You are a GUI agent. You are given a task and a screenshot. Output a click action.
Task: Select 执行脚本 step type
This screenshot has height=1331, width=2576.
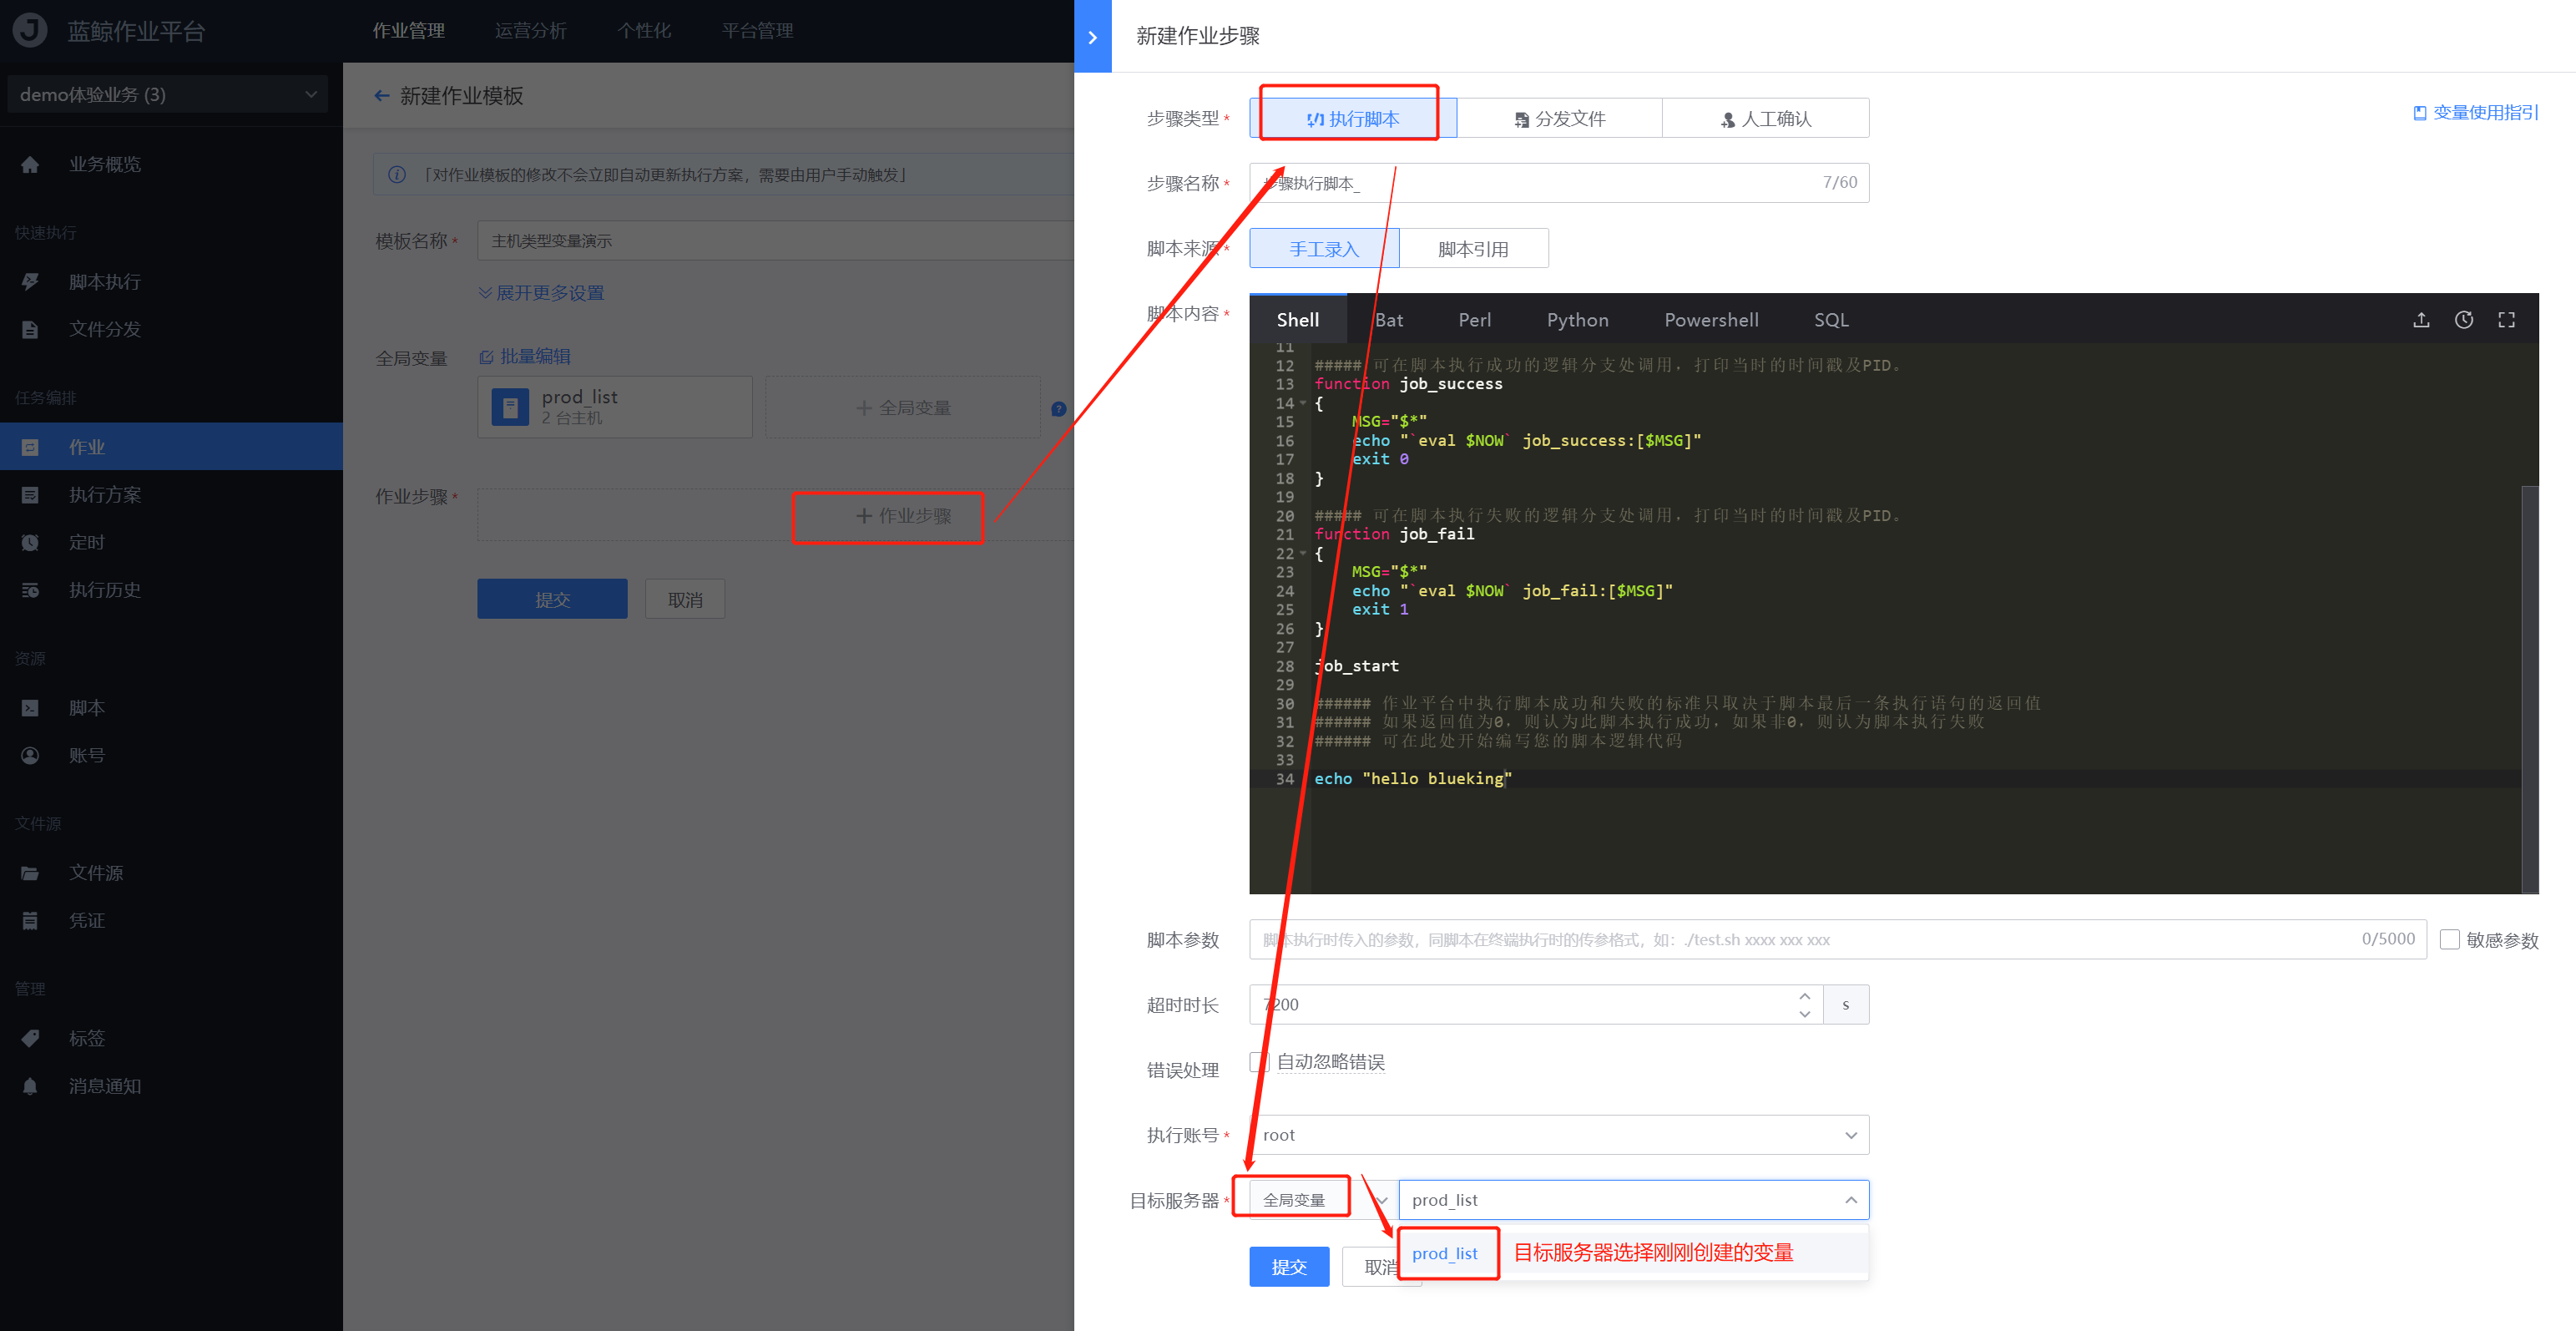coord(1353,119)
